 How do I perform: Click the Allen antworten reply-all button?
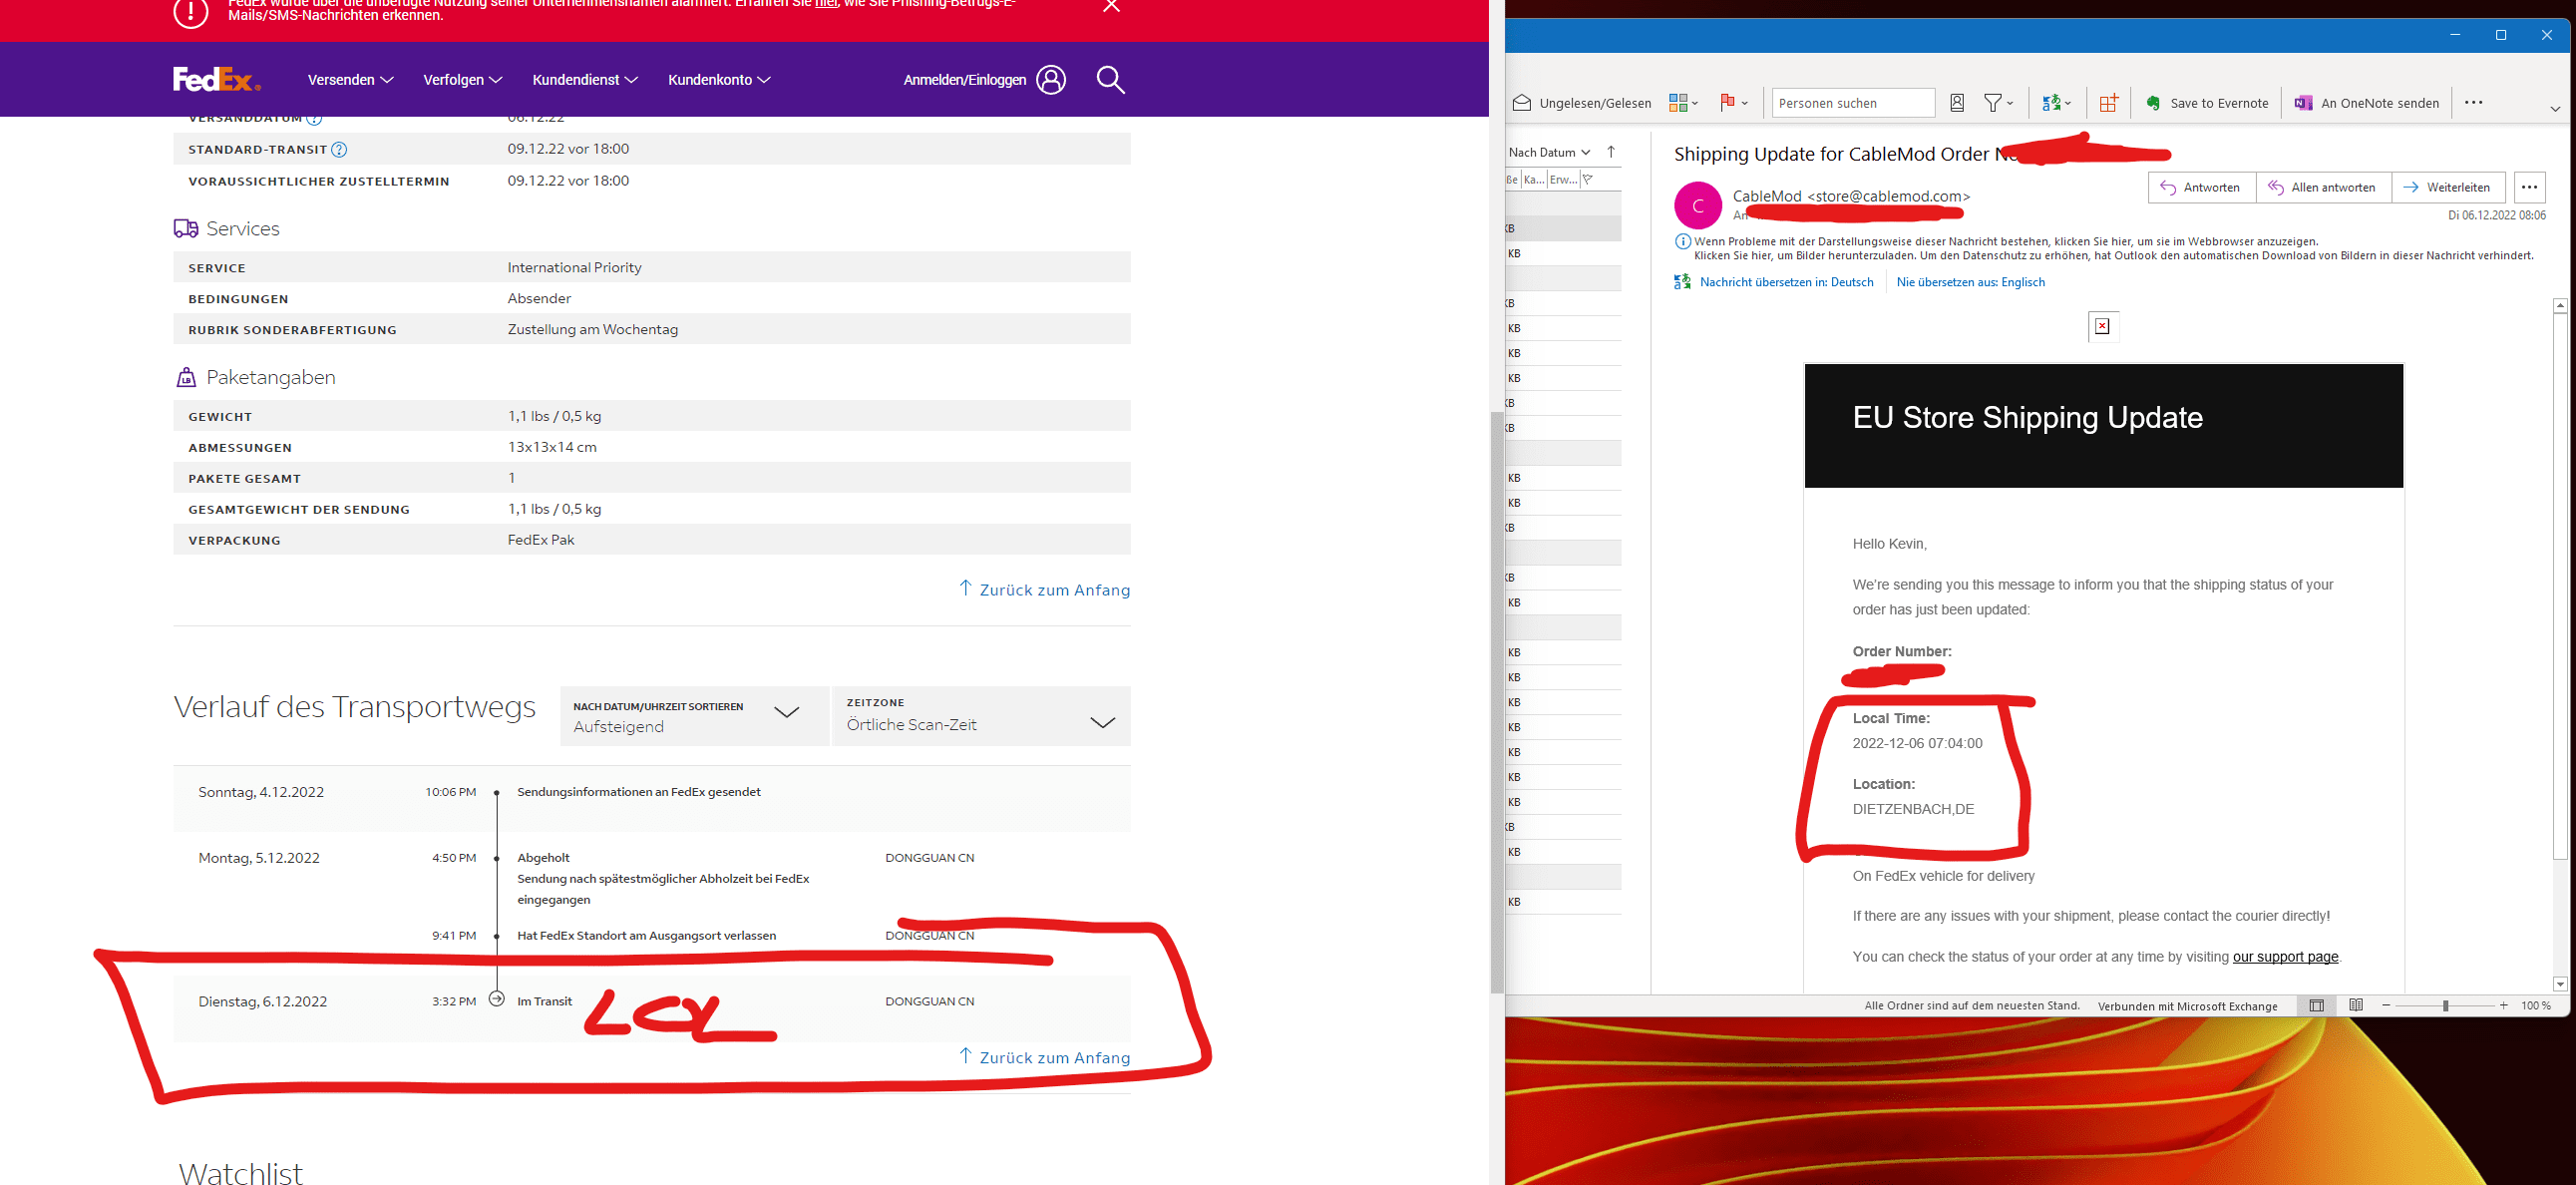click(2323, 187)
